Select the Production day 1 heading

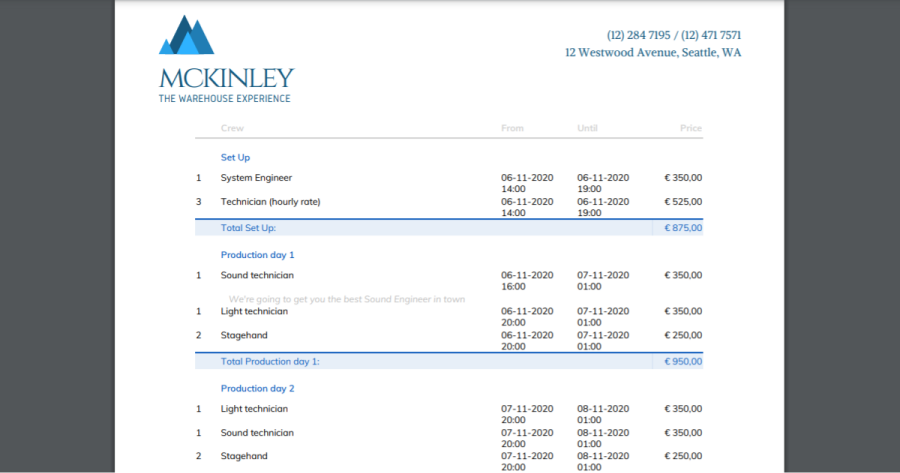[x=257, y=255]
